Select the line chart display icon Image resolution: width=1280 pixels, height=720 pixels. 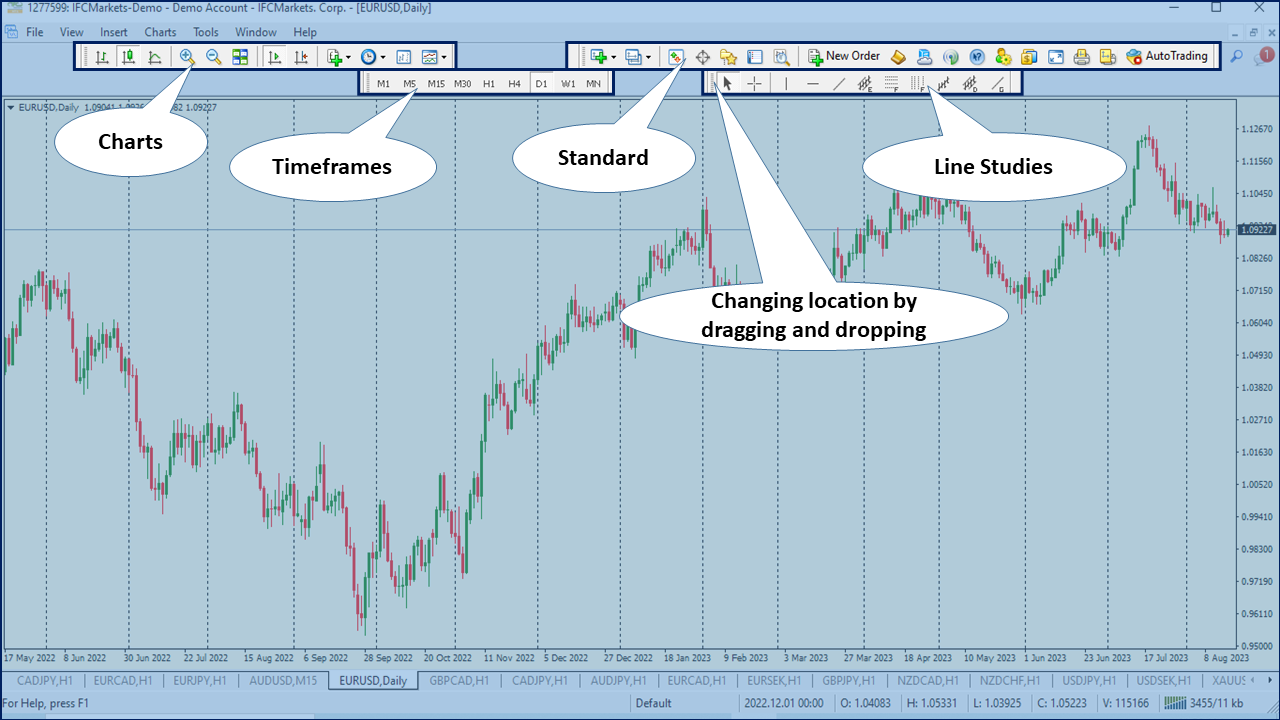155,57
